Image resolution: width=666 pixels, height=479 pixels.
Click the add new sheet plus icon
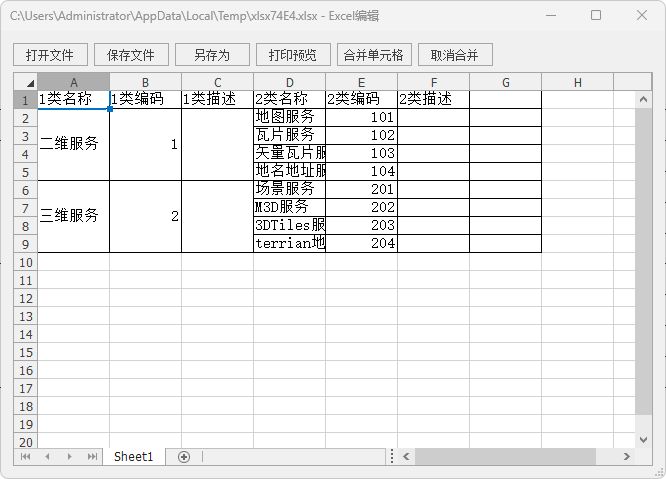click(x=183, y=457)
